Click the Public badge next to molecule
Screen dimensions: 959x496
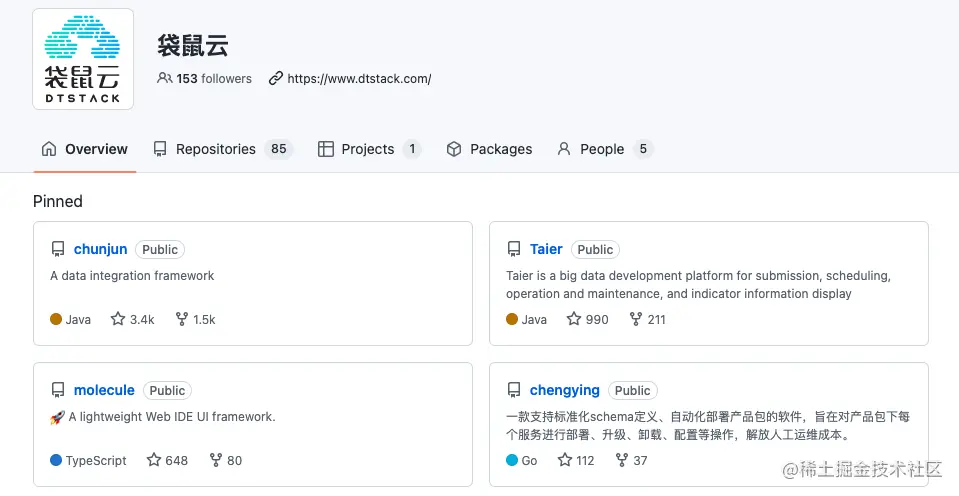(x=167, y=390)
